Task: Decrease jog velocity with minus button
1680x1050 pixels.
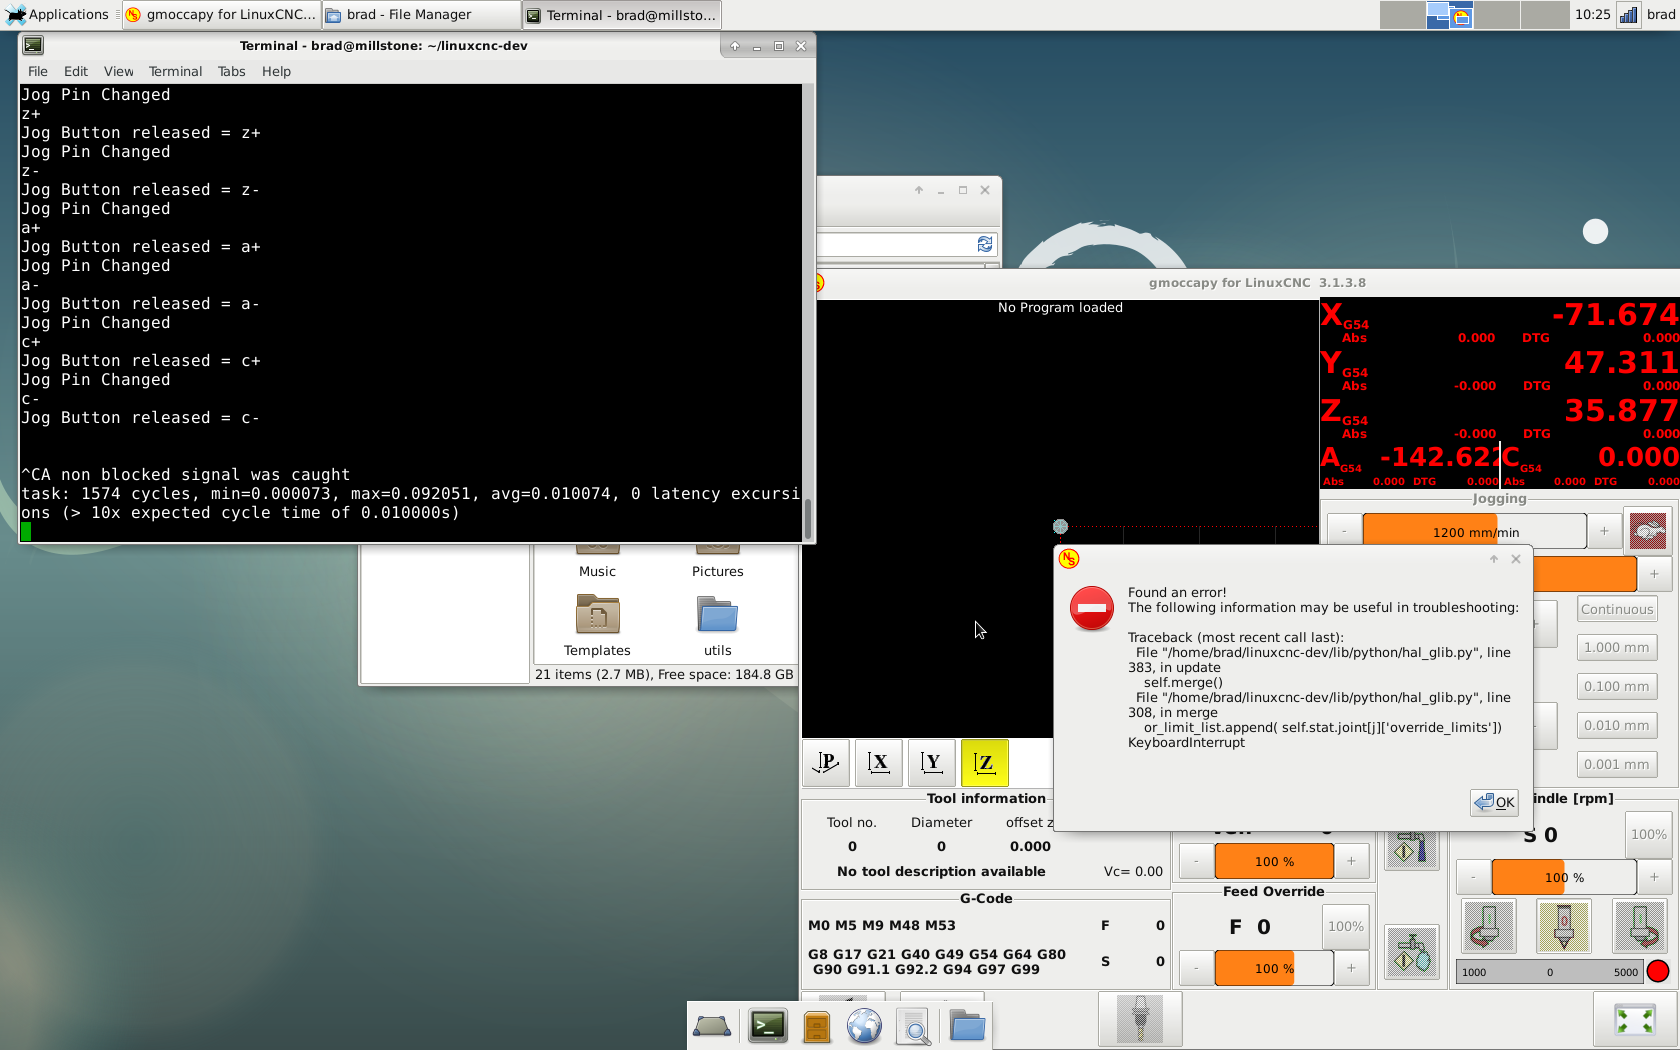Action: [1344, 532]
